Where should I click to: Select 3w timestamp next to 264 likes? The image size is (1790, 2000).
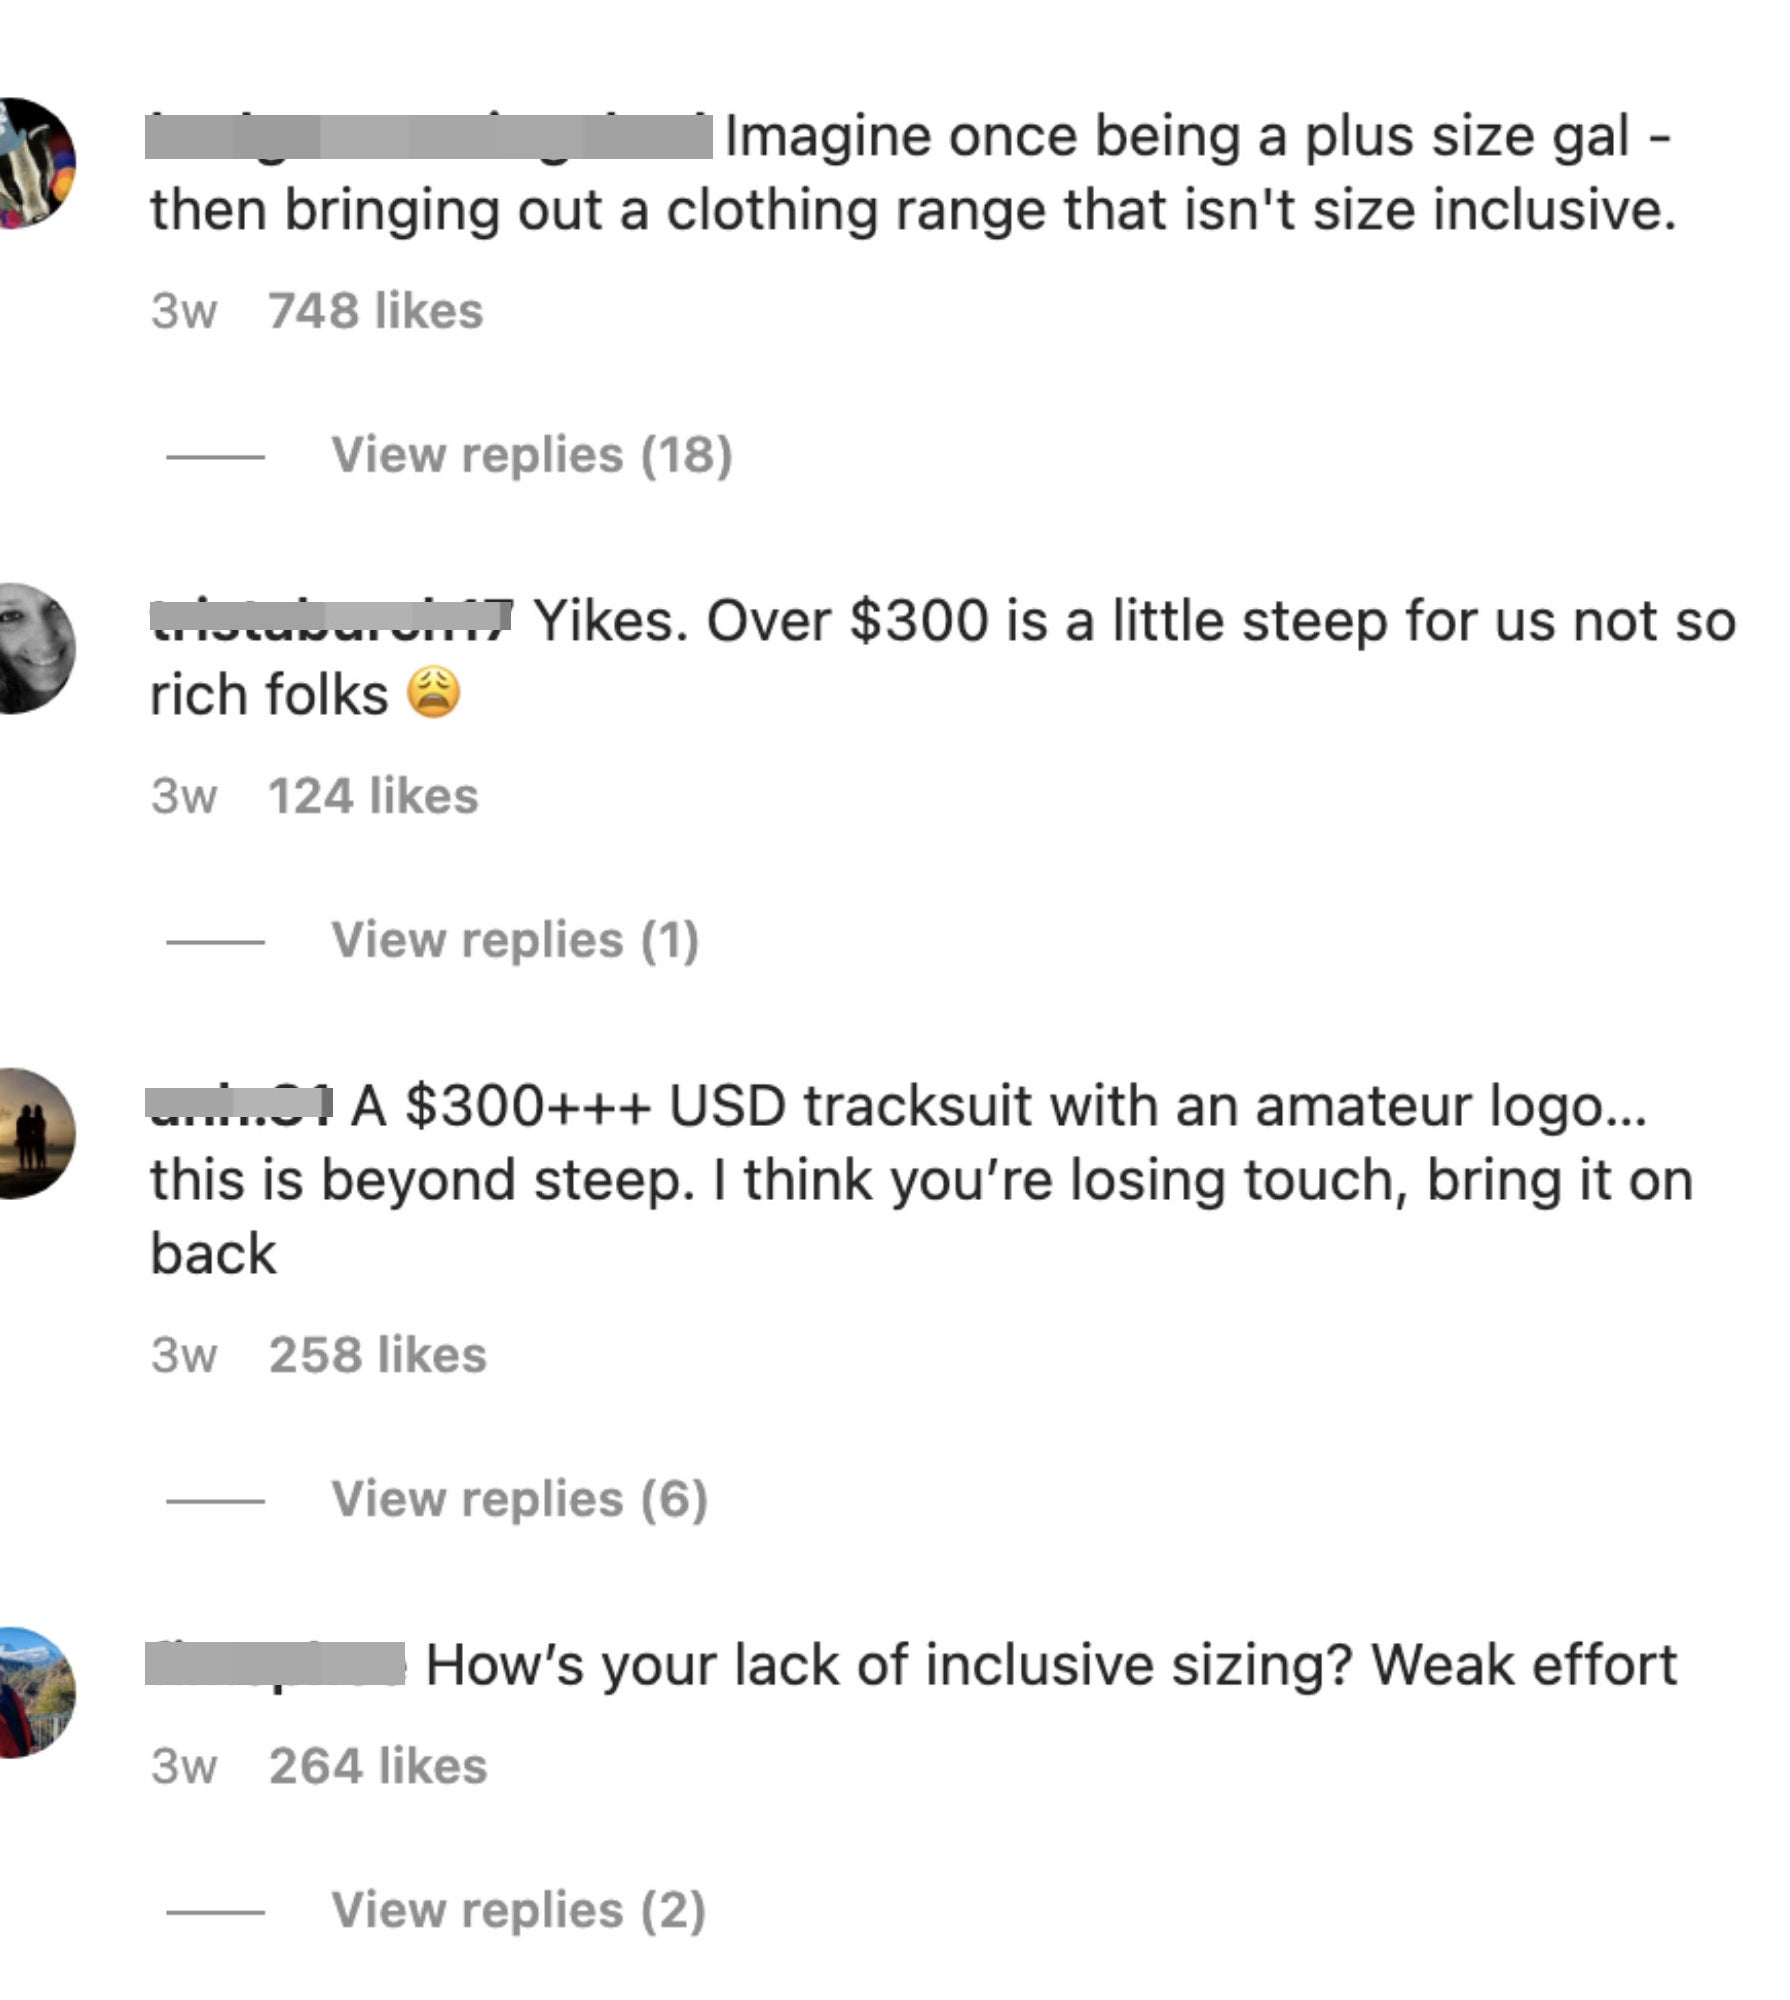pyautogui.click(x=183, y=1767)
